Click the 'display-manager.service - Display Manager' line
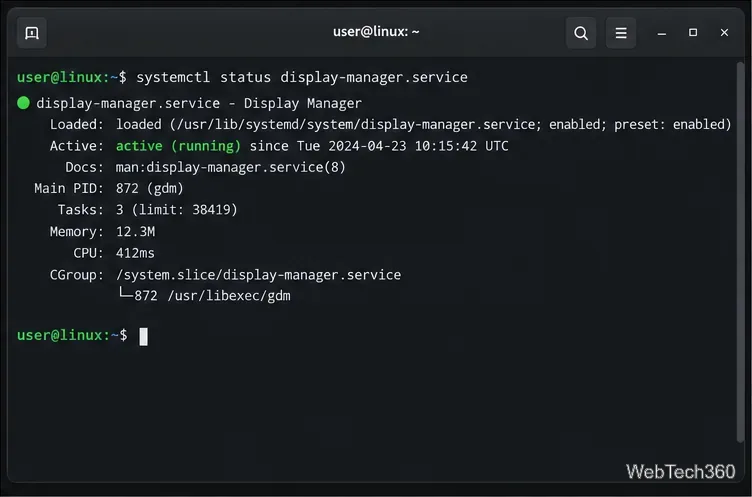Viewport: 752px width, 497px height. (199, 103)
